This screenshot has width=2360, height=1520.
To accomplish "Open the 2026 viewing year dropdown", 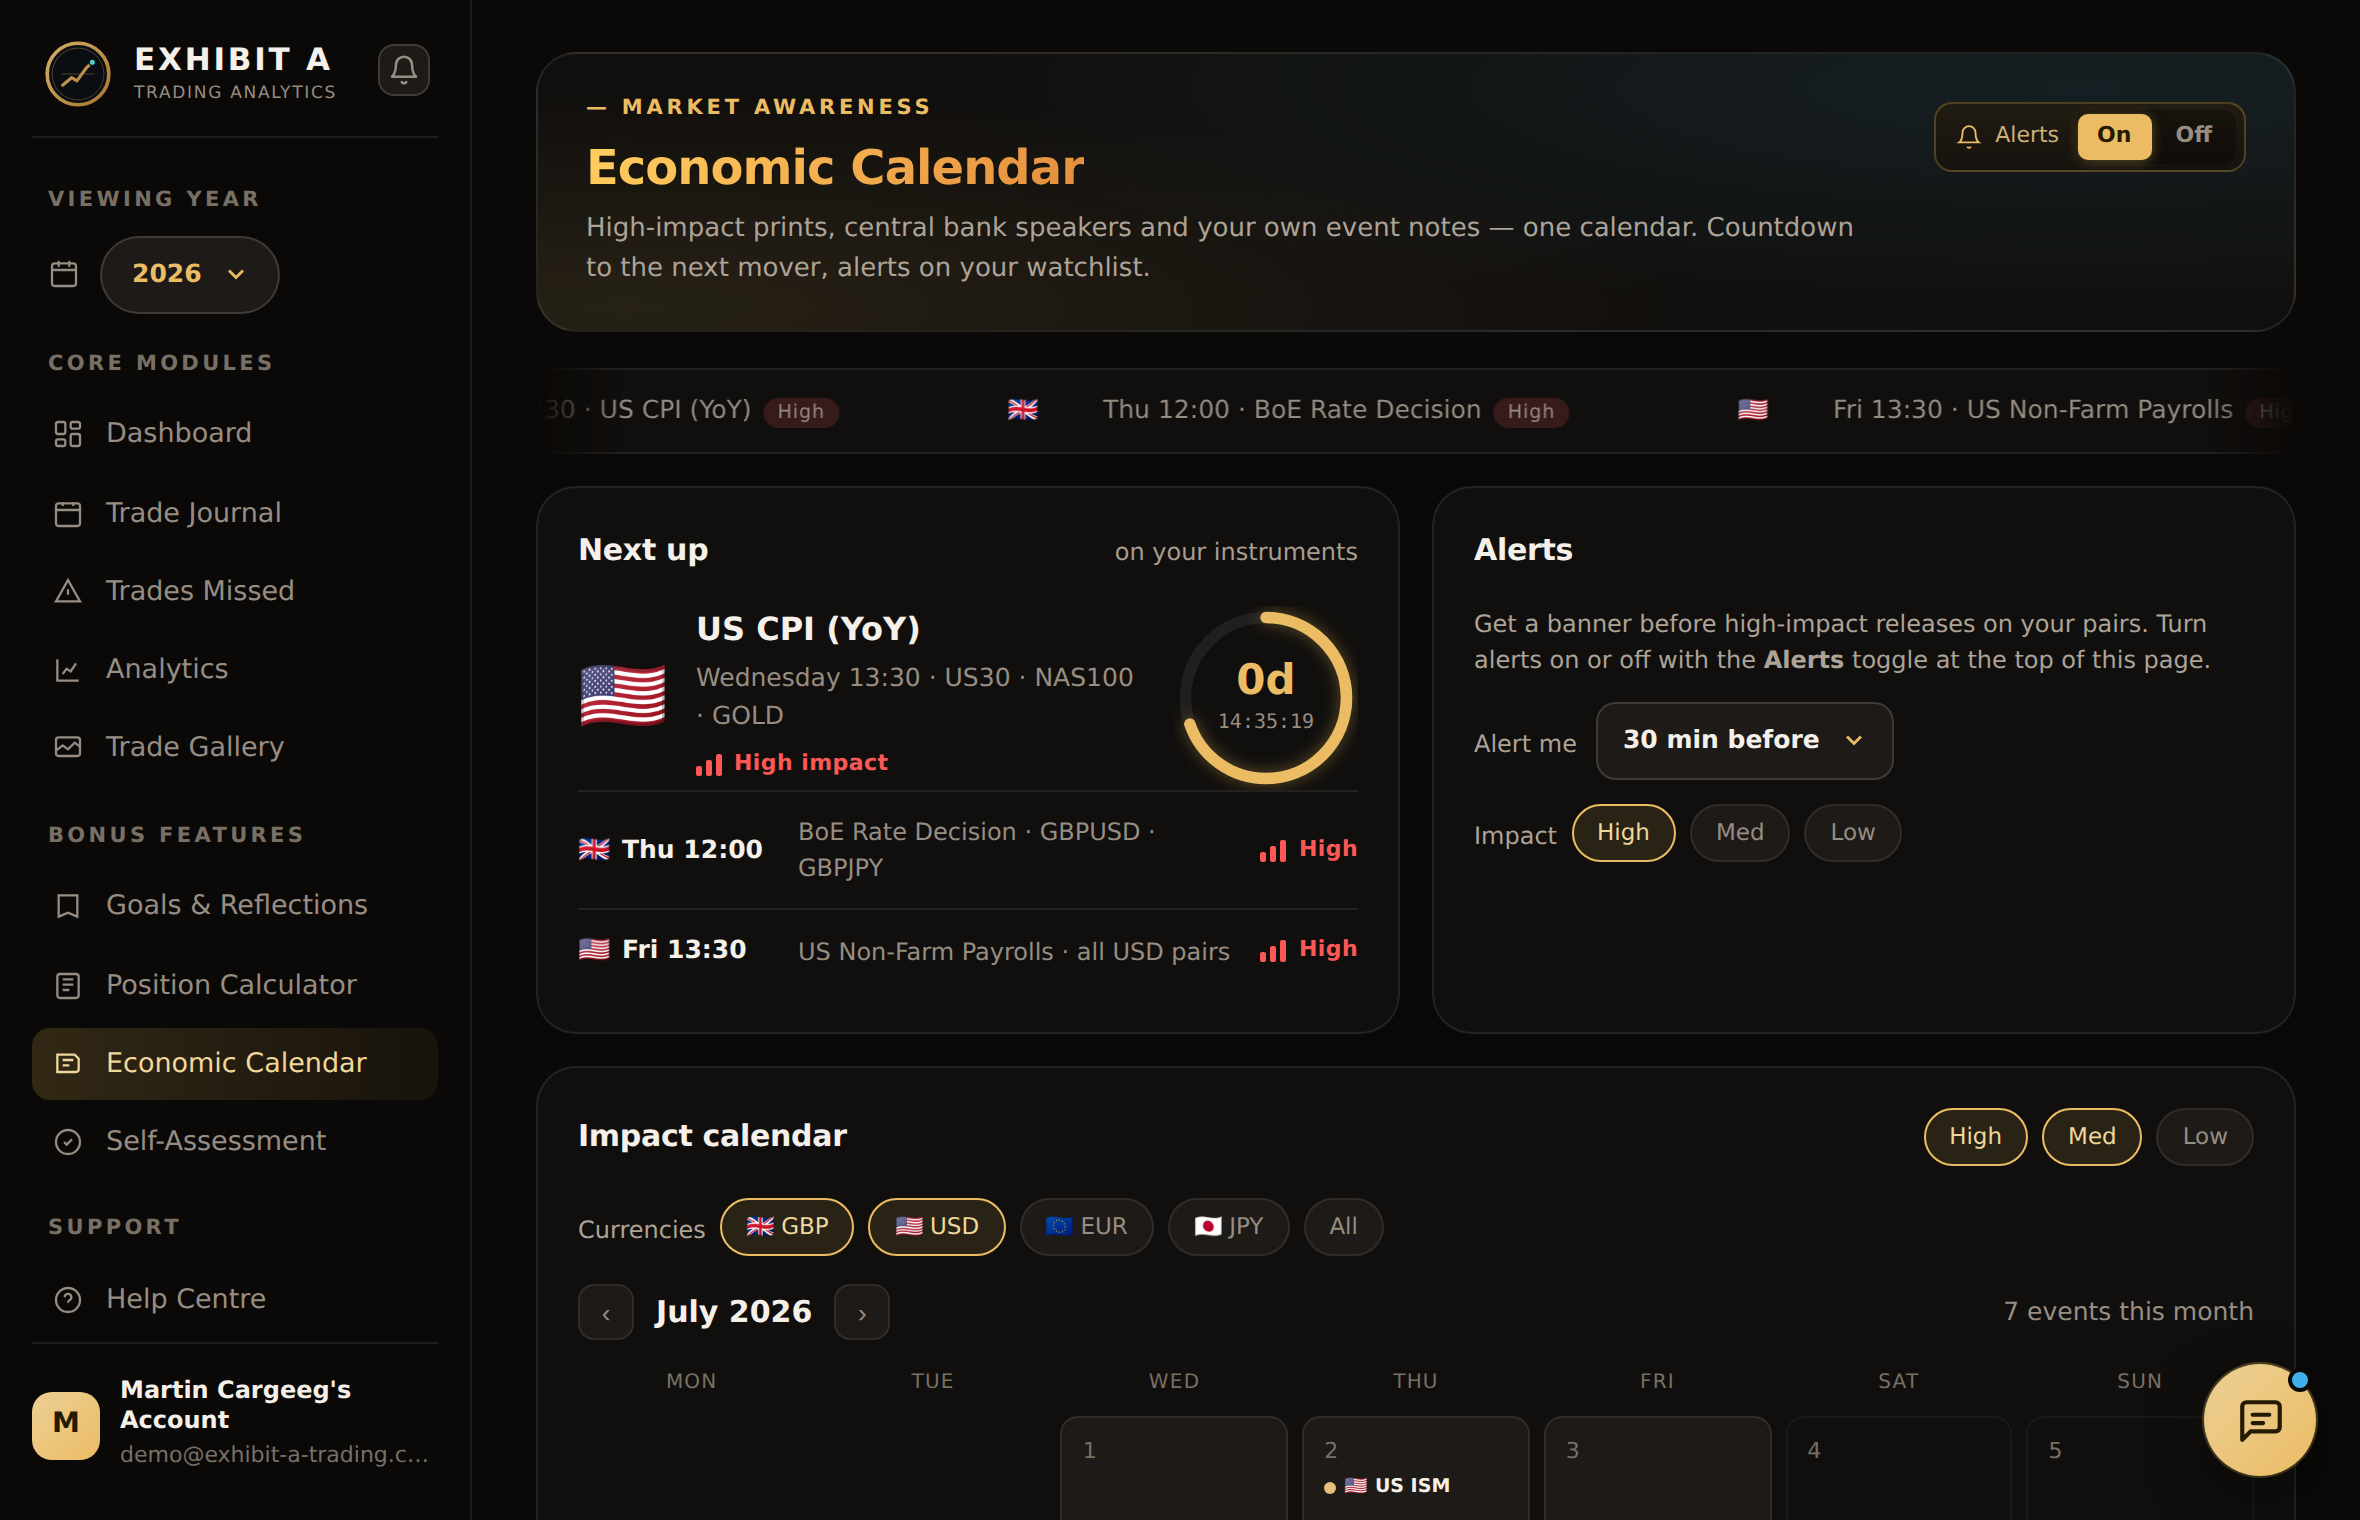I will 189,274.
